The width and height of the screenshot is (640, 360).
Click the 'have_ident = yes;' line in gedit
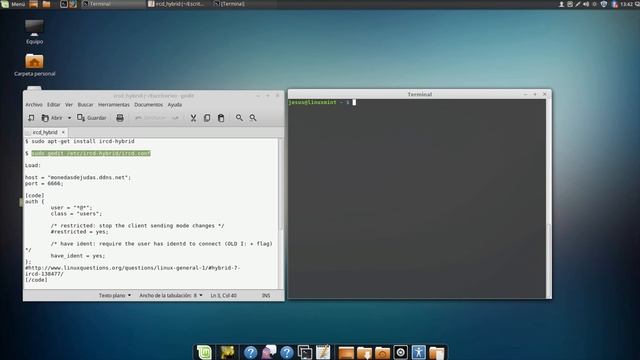tap(78, 256)
